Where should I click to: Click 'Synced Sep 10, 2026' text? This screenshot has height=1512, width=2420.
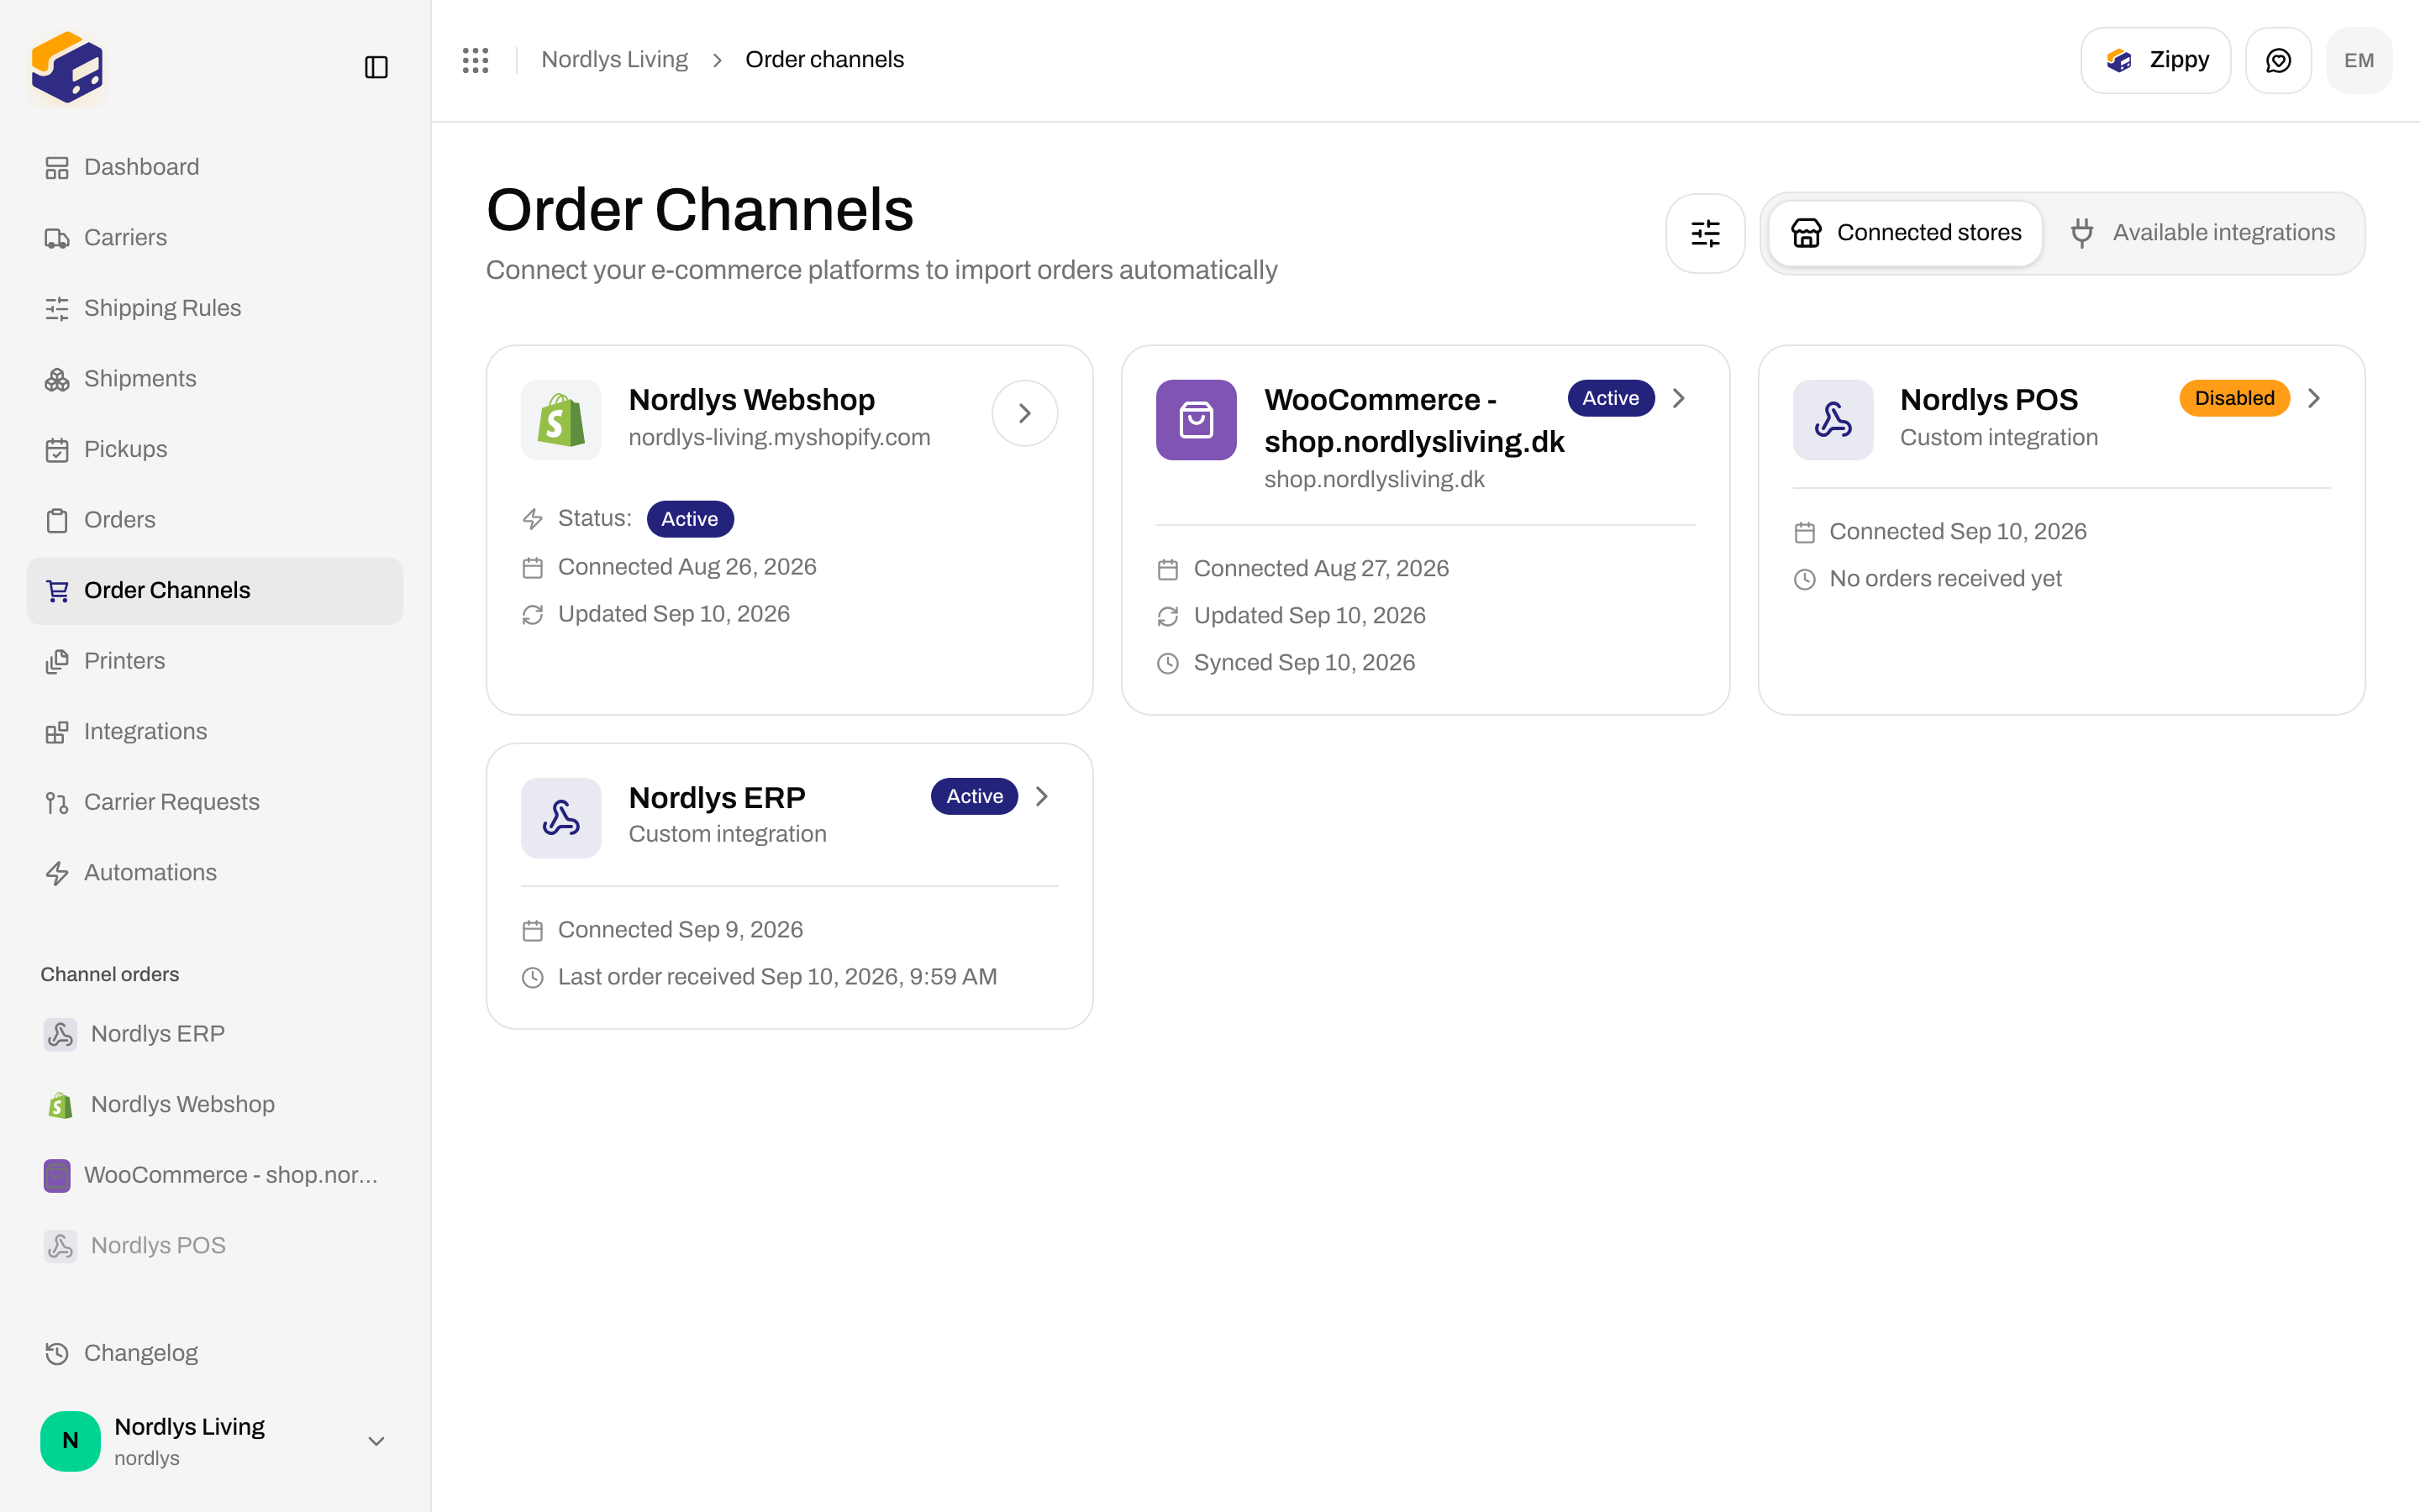(1304, 663)
